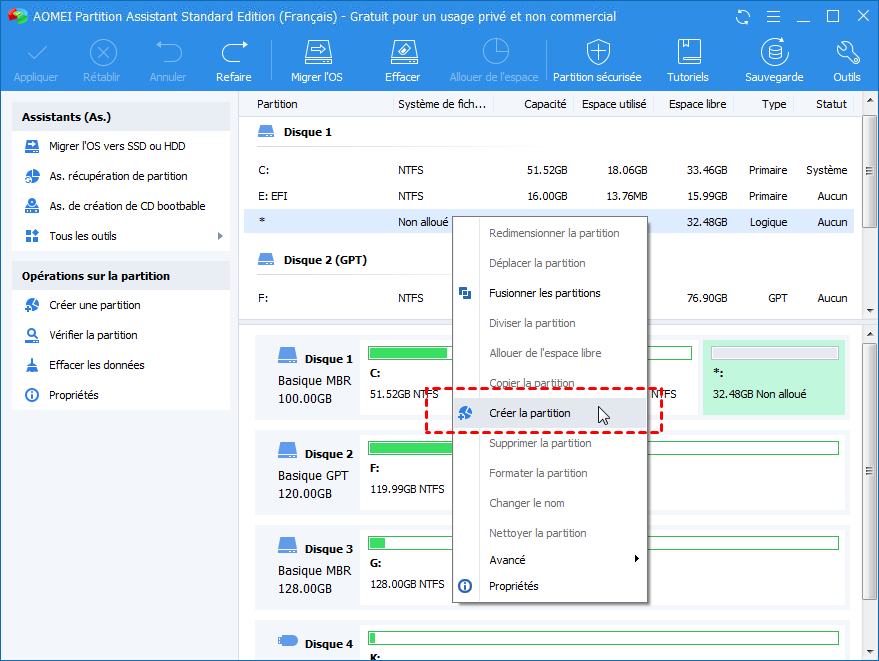Screen dimensions: 879x661
Task: Click Créer une partition in sidebar
Action: pyautogui.click(x=95, y=305)
